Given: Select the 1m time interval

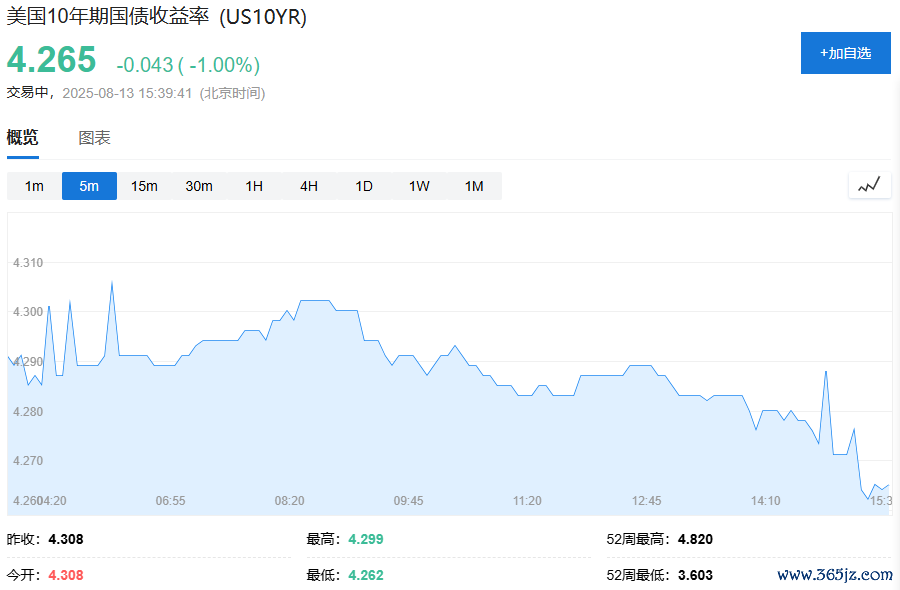Looking at the screenshot, I should pyautogui.click(x=34, y=186).
